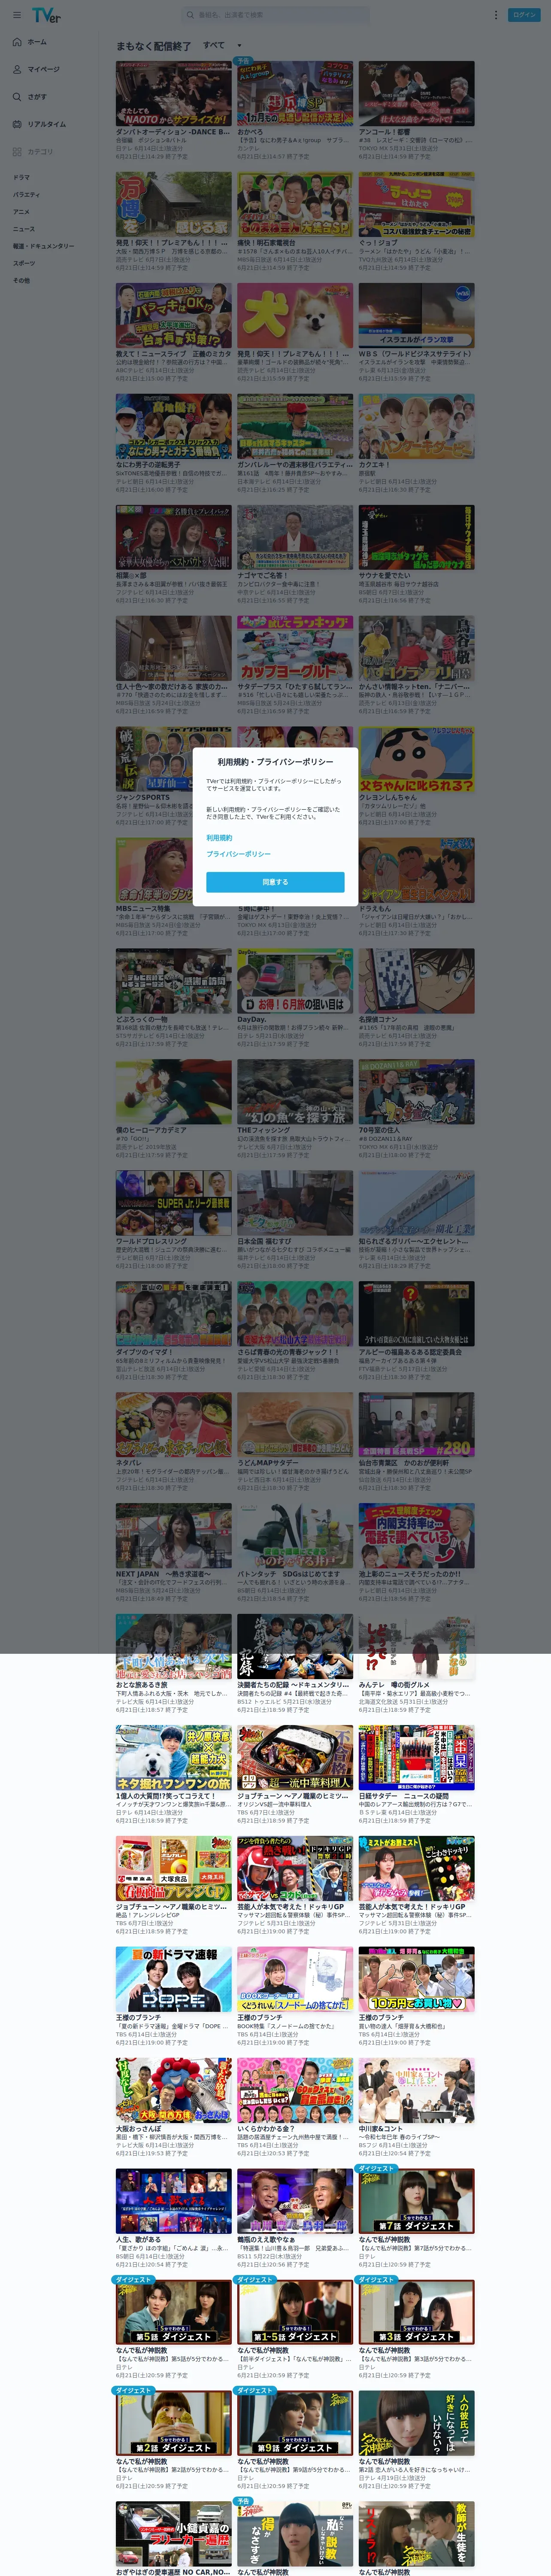Click the ホーム home icon in sidebar
This screenshot has width=551, height=2576.
[x=17, y=42]
